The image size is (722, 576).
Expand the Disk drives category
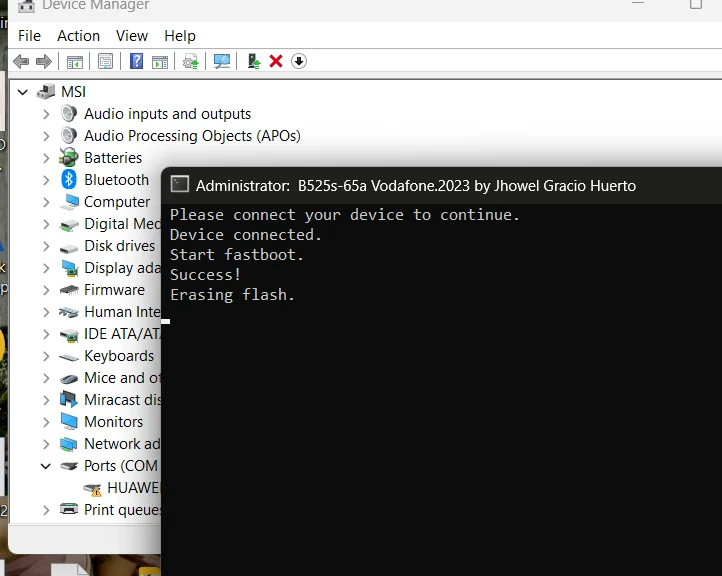coord(46,246)
